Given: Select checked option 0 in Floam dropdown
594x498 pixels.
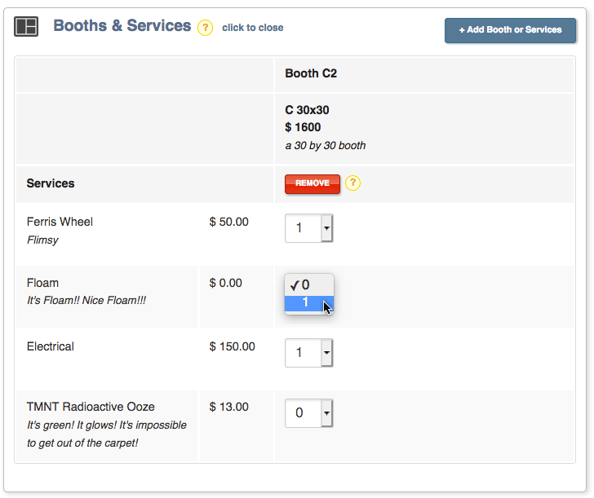Looking at the screenshot, I should tap(309, 285).
